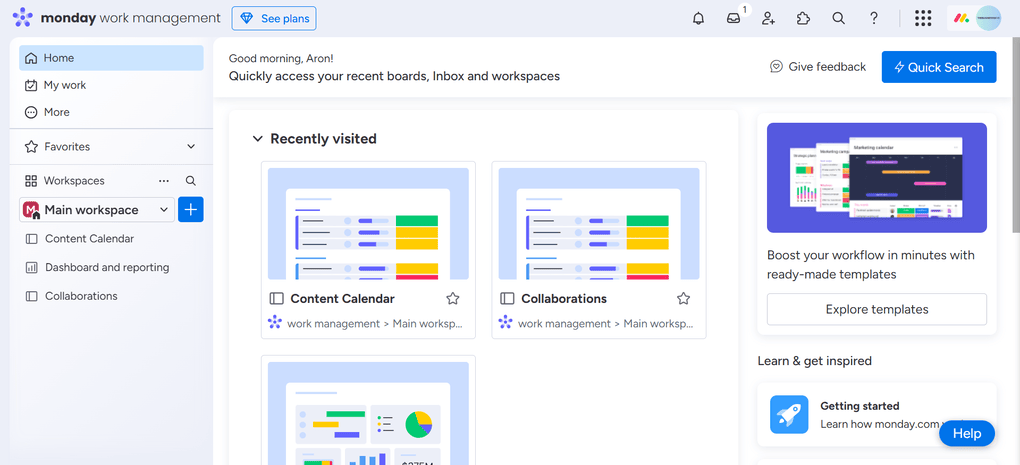Expand the Favorites section chevron
The width and height of the screenshot is (1020, 465).
tap(191, 147)
